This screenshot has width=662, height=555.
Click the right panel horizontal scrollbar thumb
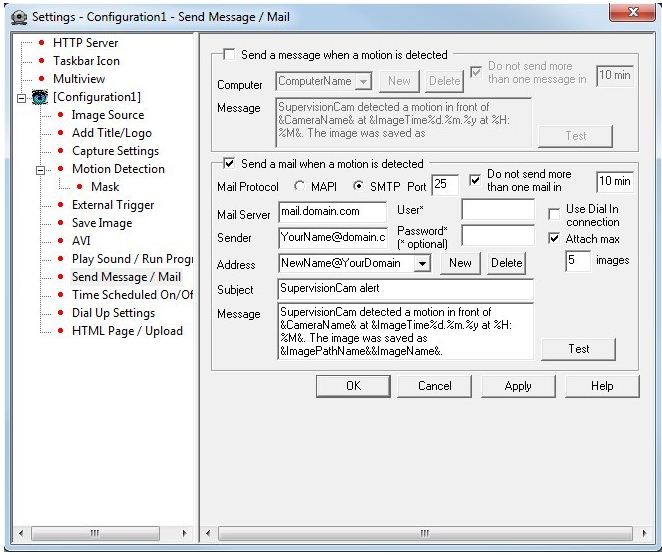pyautogui.click(x=425, y=533)
